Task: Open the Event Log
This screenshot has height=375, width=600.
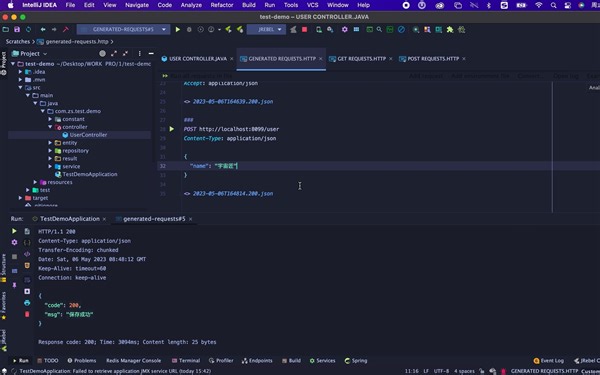Action: pyautogui.click(x=548, y=360)
